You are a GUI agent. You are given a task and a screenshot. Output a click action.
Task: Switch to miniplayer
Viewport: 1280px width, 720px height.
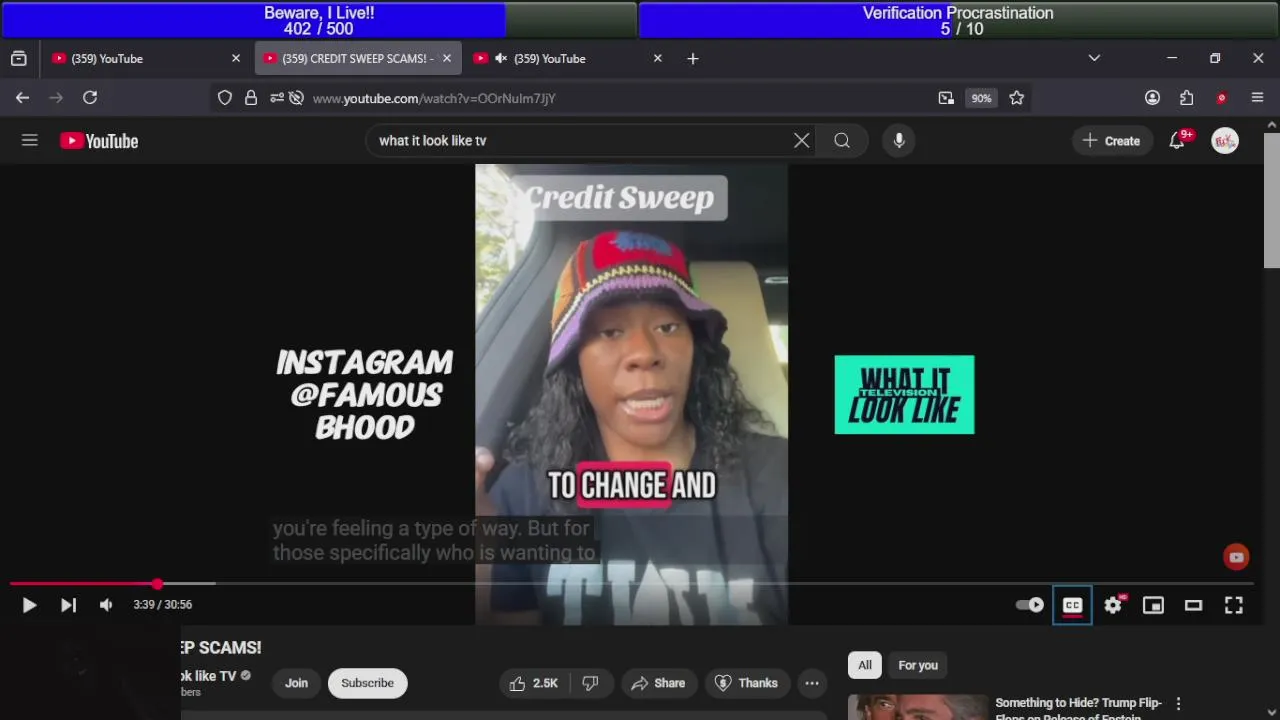pos(1153,605)
